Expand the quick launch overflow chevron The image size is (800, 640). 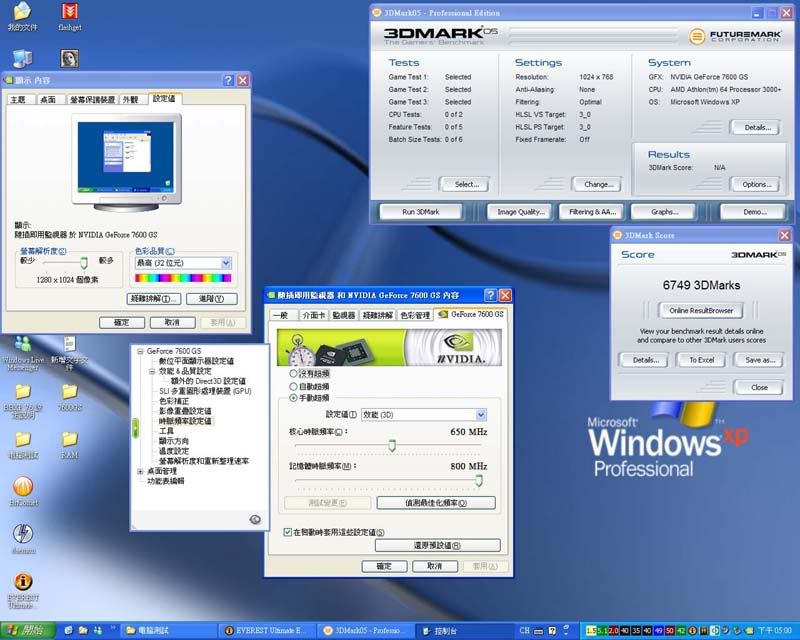pos(113,628)
